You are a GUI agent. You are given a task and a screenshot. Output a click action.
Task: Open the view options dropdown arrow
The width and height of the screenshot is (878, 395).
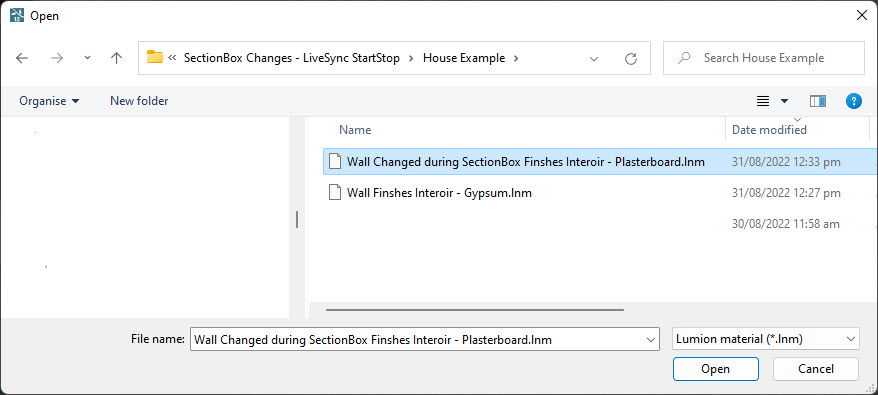(x=784, y=101)
